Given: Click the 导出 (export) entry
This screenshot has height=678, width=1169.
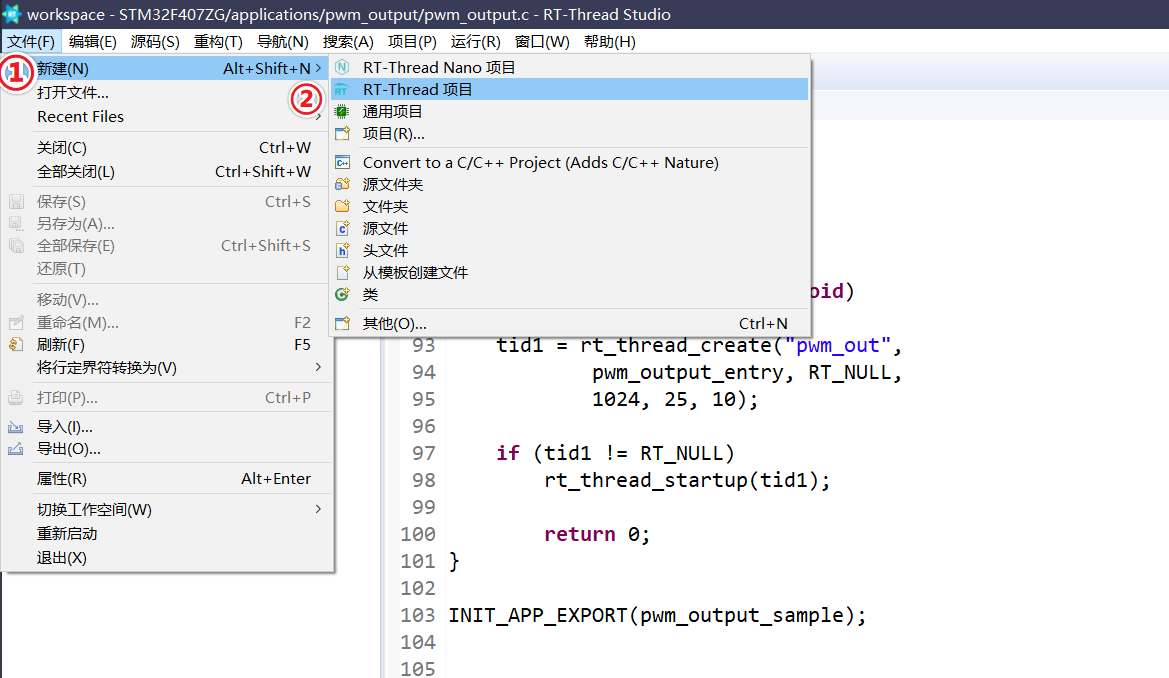Looking at the screenshot, I should 70,448.
